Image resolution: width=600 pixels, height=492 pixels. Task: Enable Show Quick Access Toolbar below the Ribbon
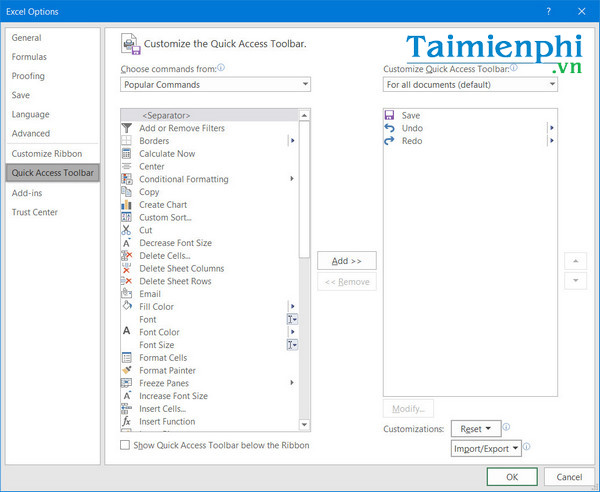pyautogui.click(x=125, y=445)
